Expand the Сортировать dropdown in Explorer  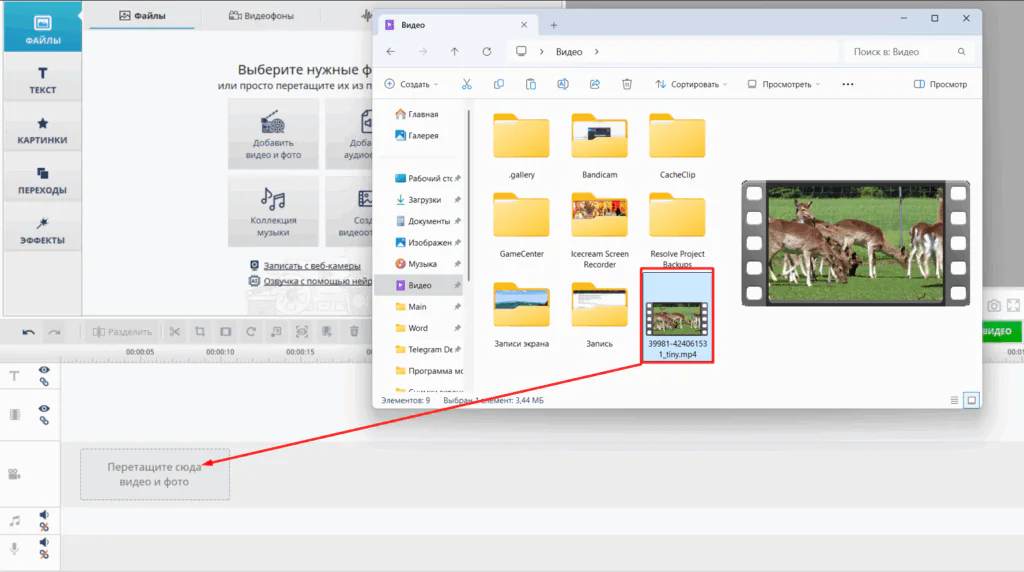point(691,84)
